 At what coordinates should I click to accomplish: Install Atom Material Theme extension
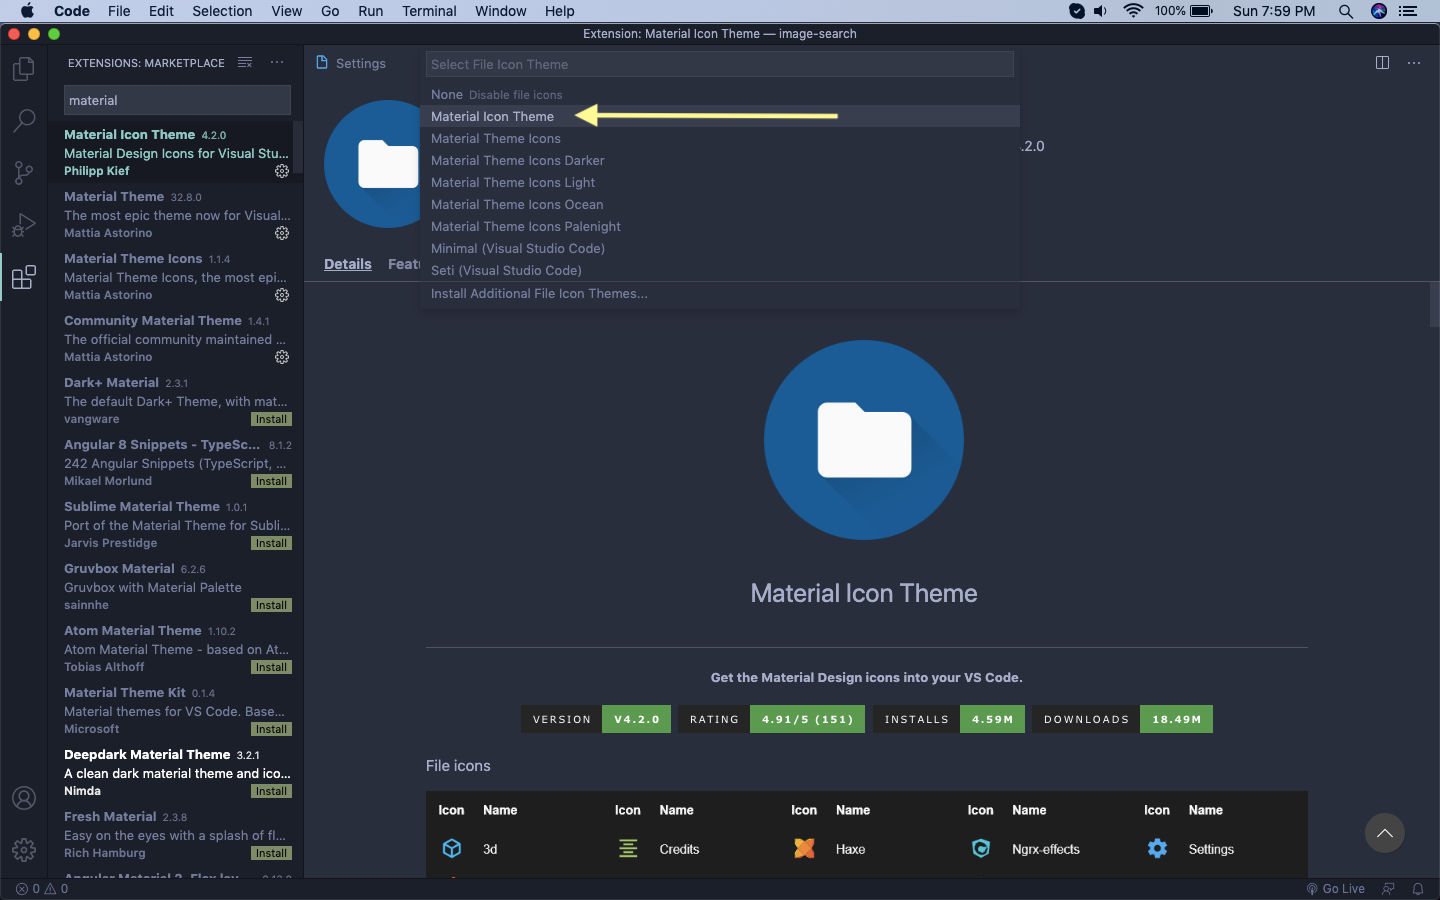click(271, 667)
